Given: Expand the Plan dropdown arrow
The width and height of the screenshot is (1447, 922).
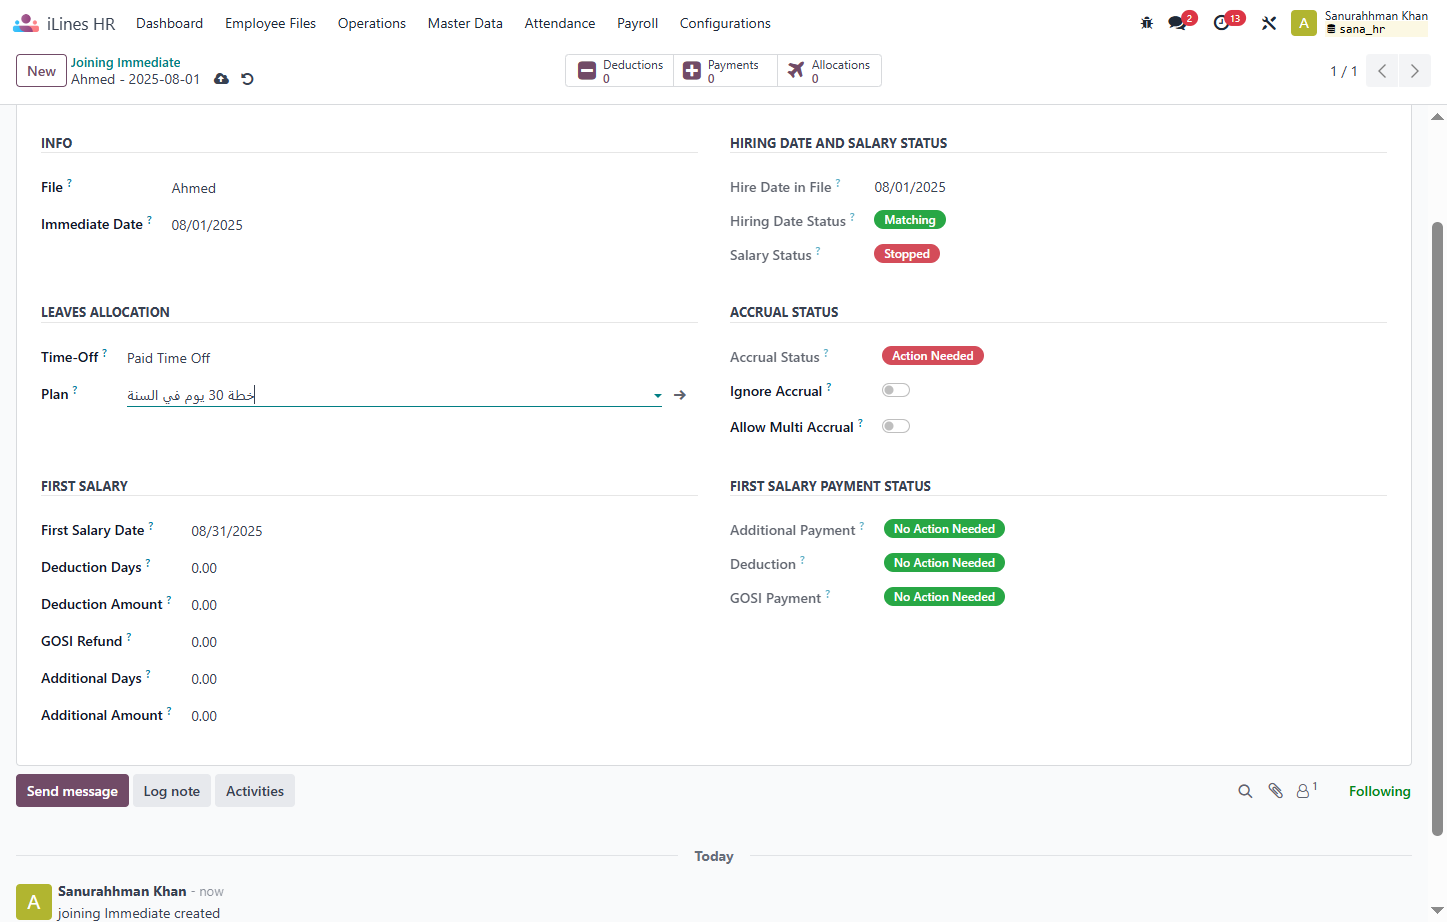Looking at the screenshot, I should click(657, 396).
